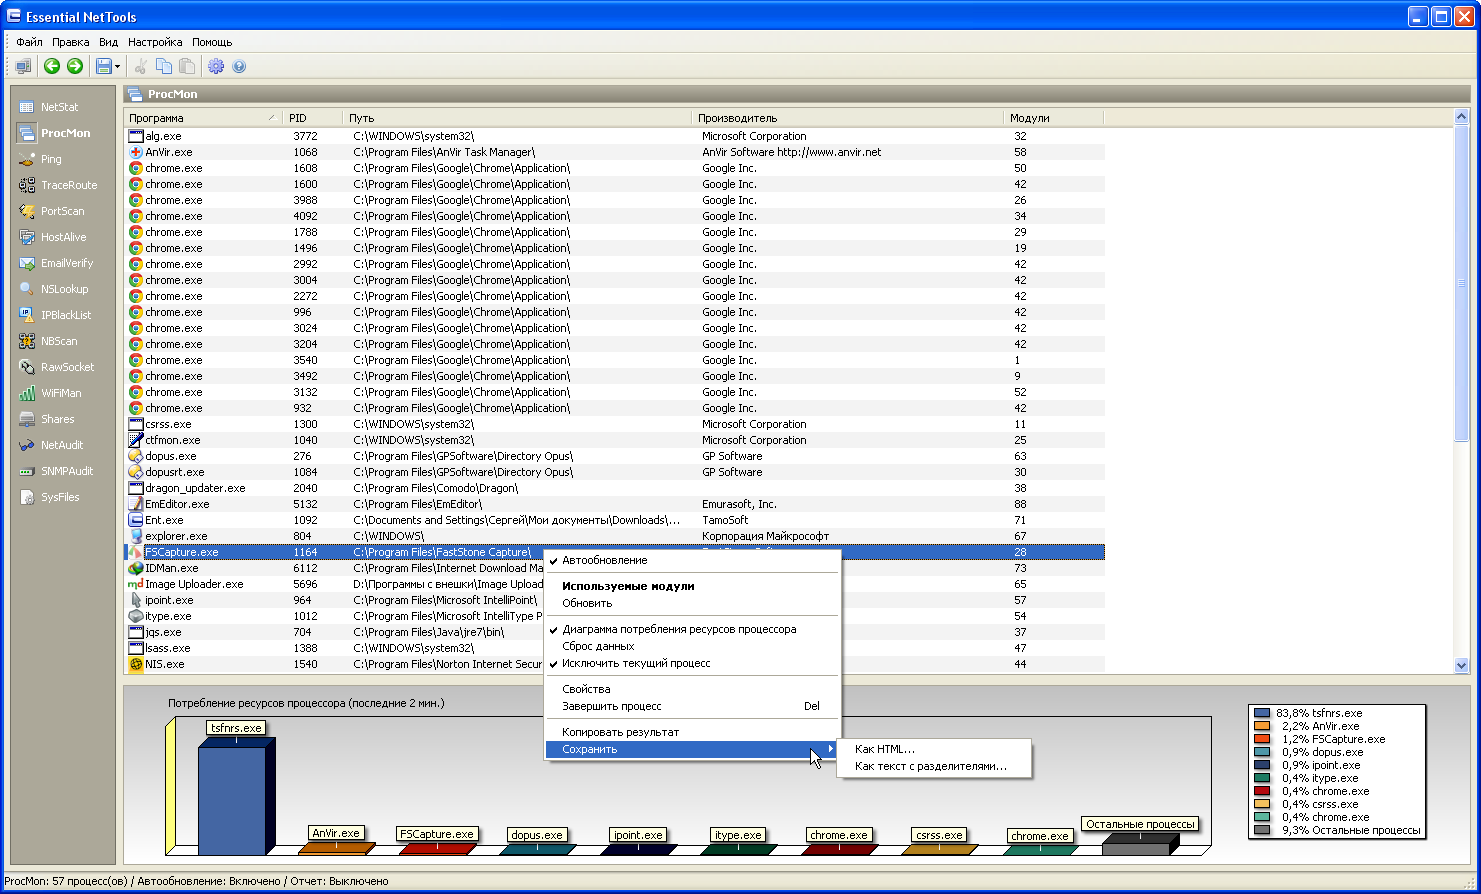The height and width of the screenshot is (894, 1481).
Task: Select the ctfmon.exe process row
Action: [x=614, y=440]
